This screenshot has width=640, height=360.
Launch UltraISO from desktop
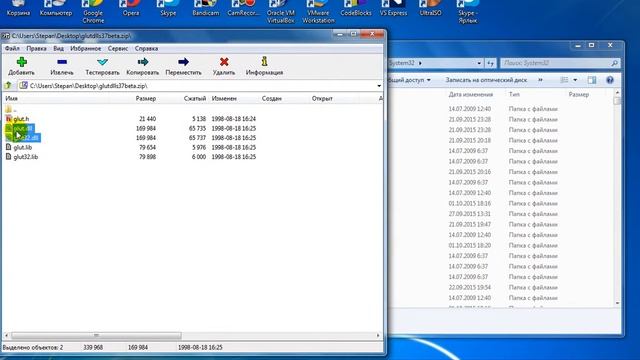pyautogui.click(x=431, y=8)
